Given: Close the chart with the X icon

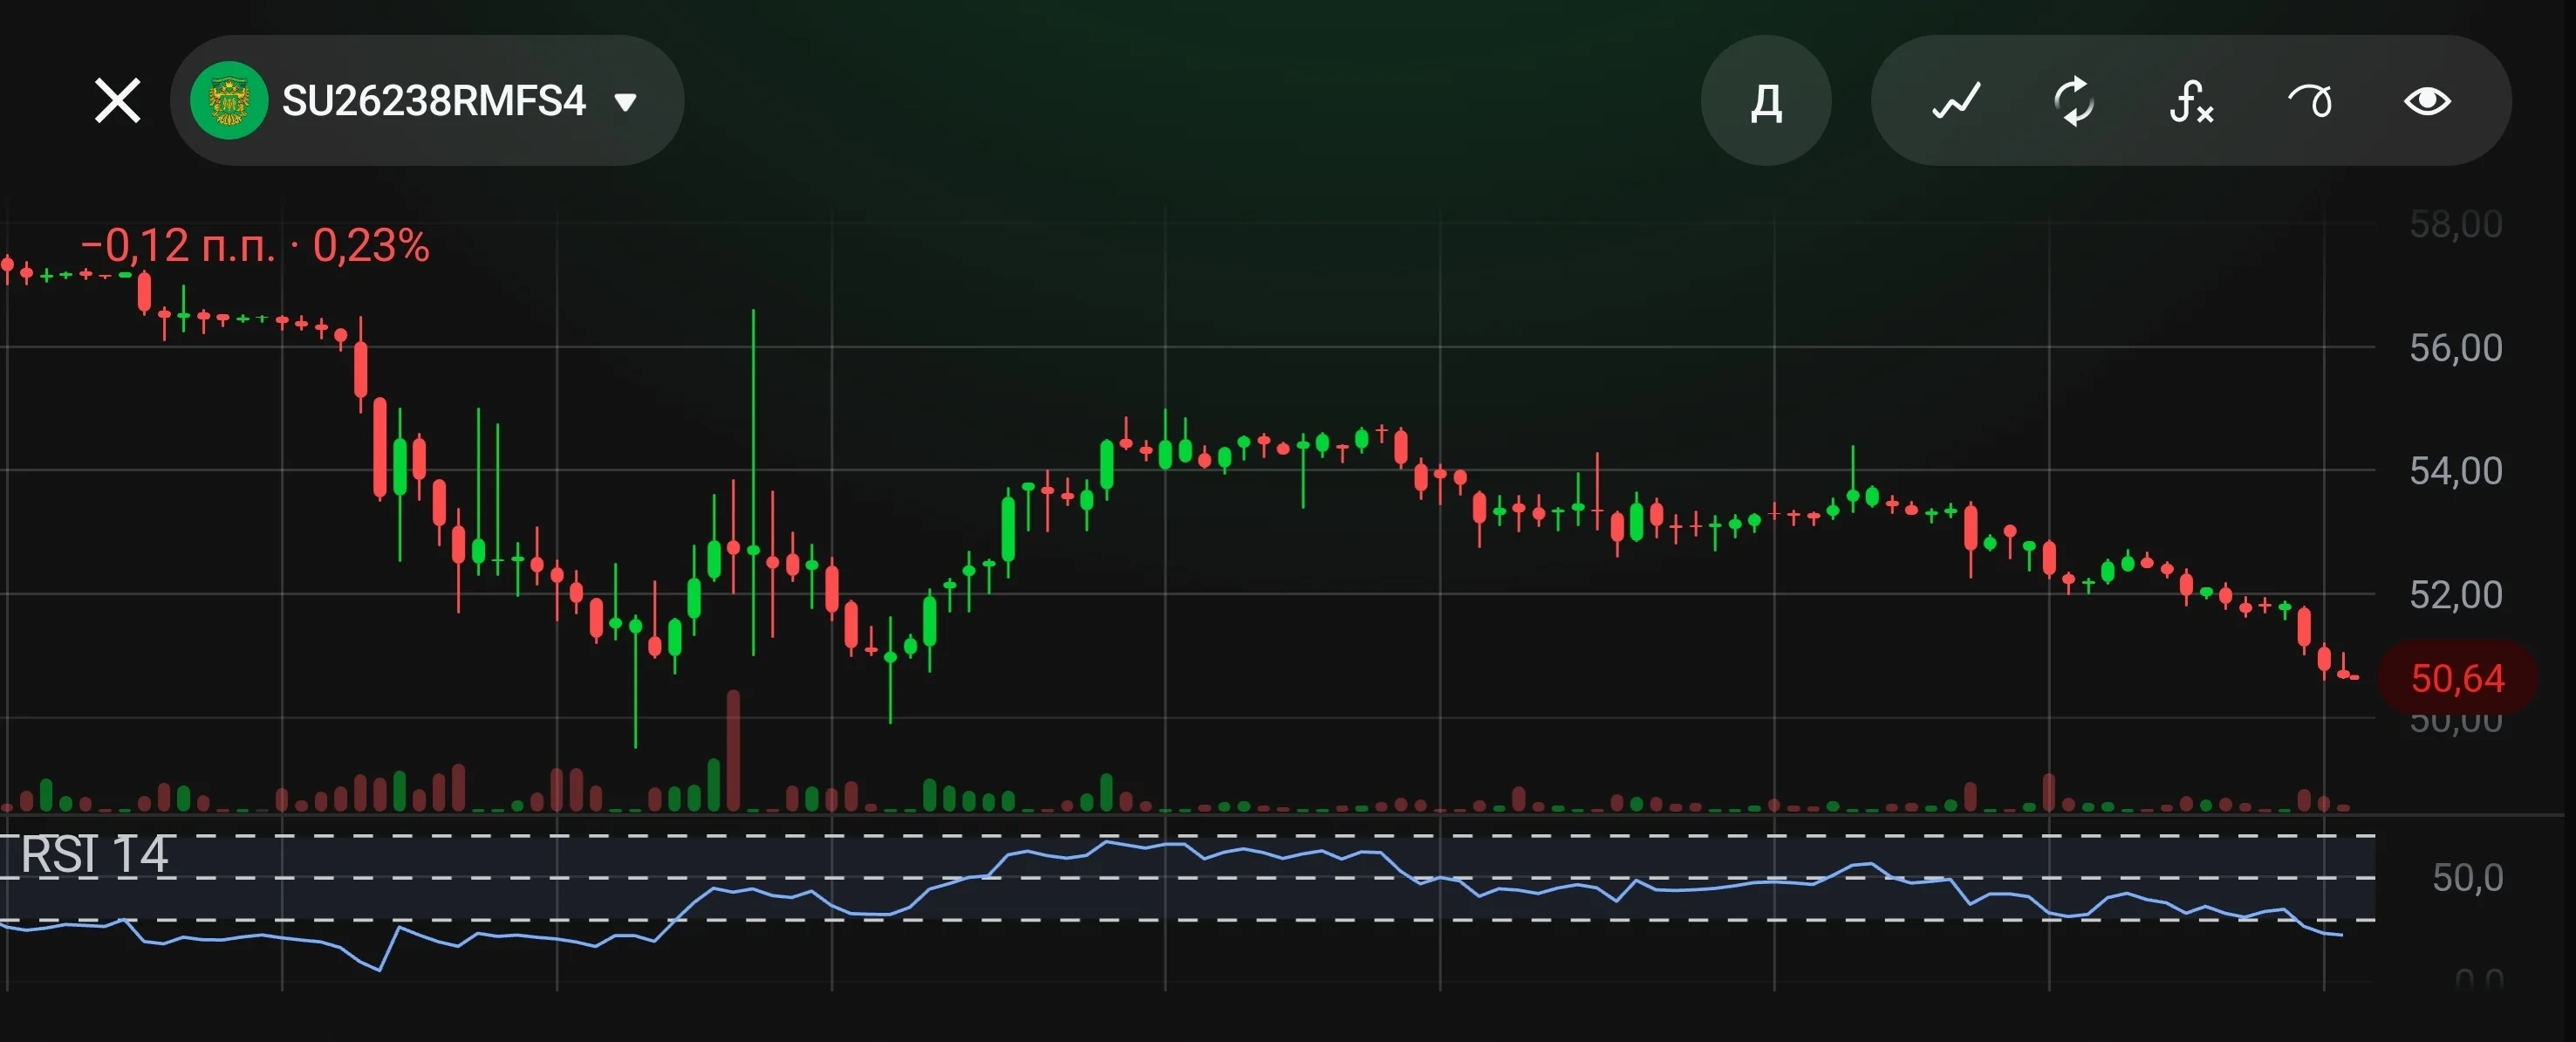Looking at the screenshot, I should [117, 101].
